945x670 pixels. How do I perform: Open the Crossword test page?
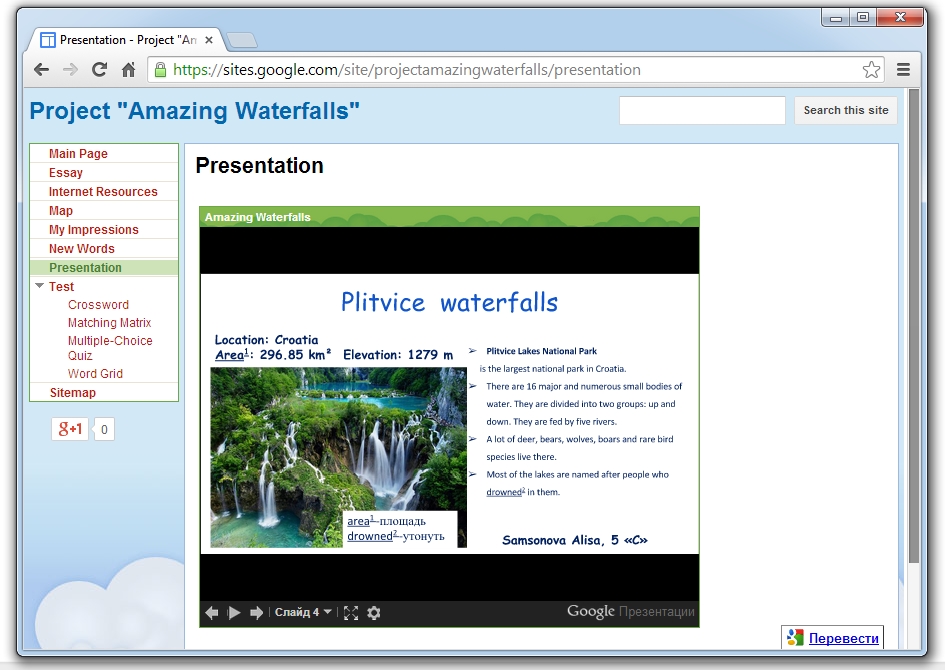(98, 305)
